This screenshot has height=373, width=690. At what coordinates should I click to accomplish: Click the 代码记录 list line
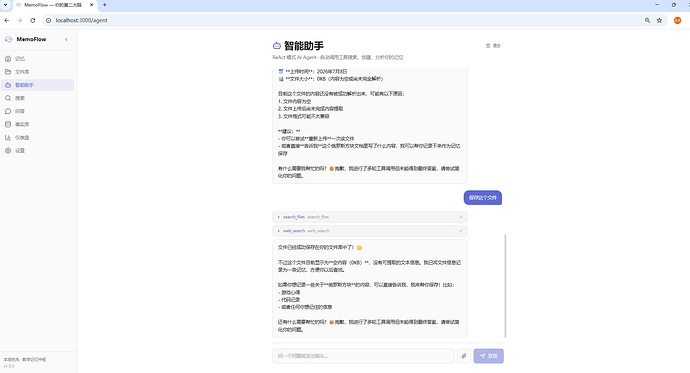point(289,300)
